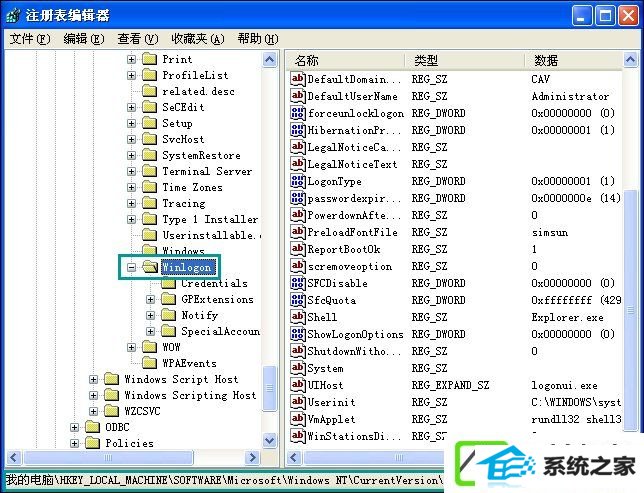644x493 pixels.
Task: Expand the Print key
Action: 131,59
